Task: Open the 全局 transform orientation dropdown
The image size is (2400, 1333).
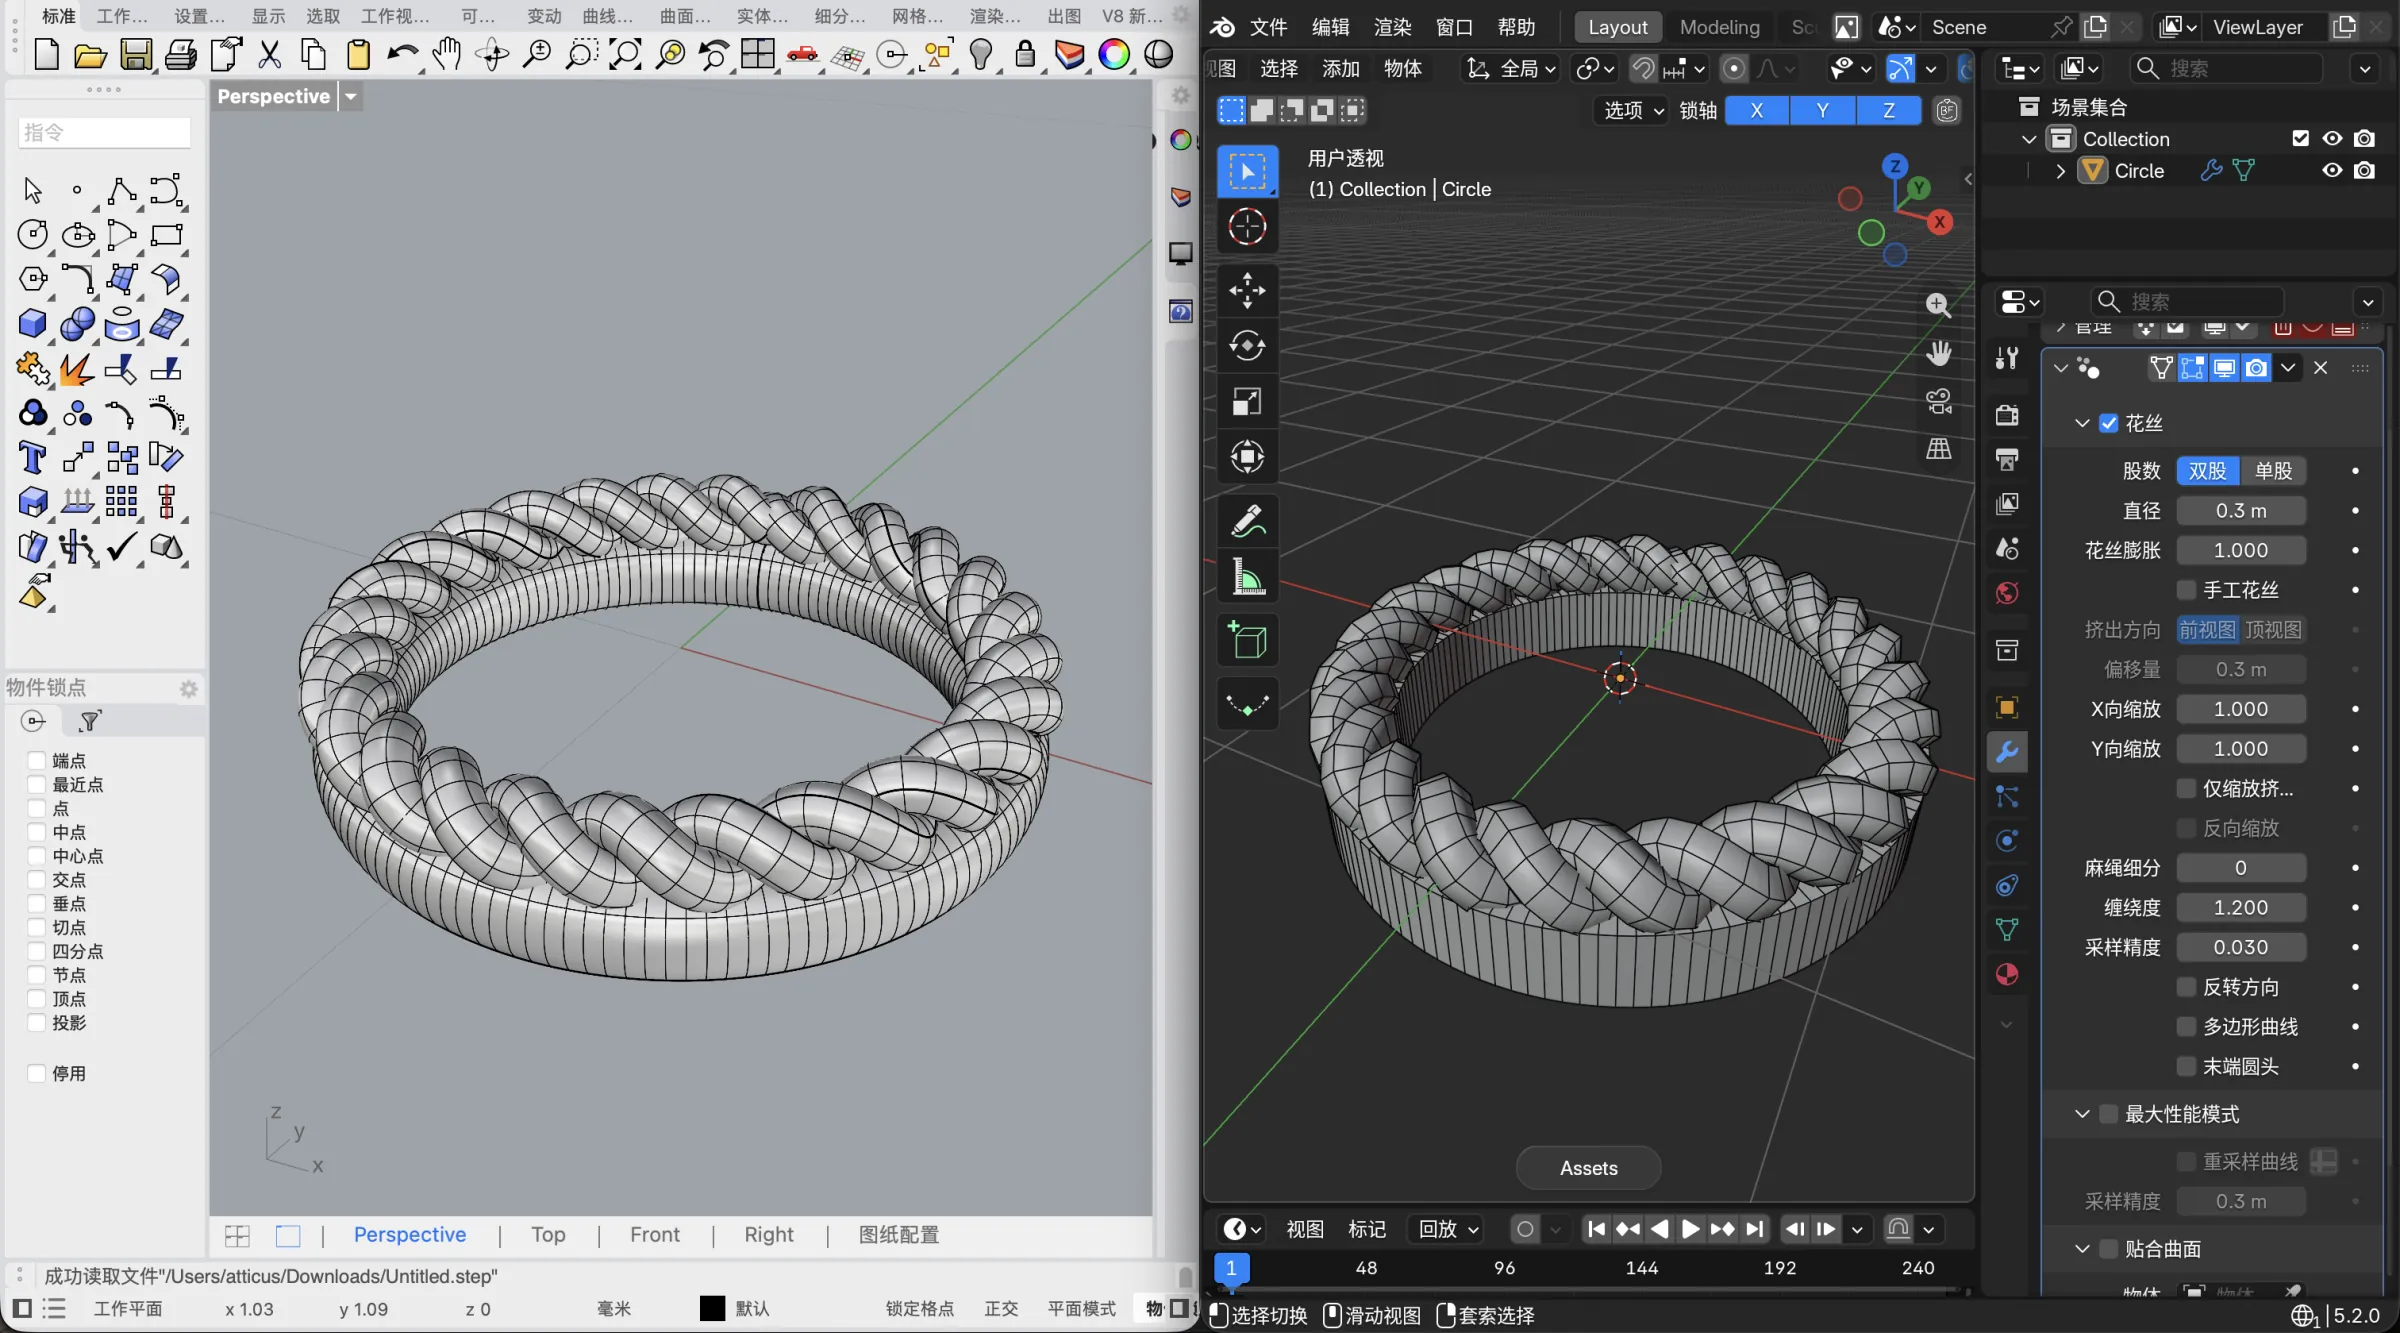Action: [x=1511, y=68]
